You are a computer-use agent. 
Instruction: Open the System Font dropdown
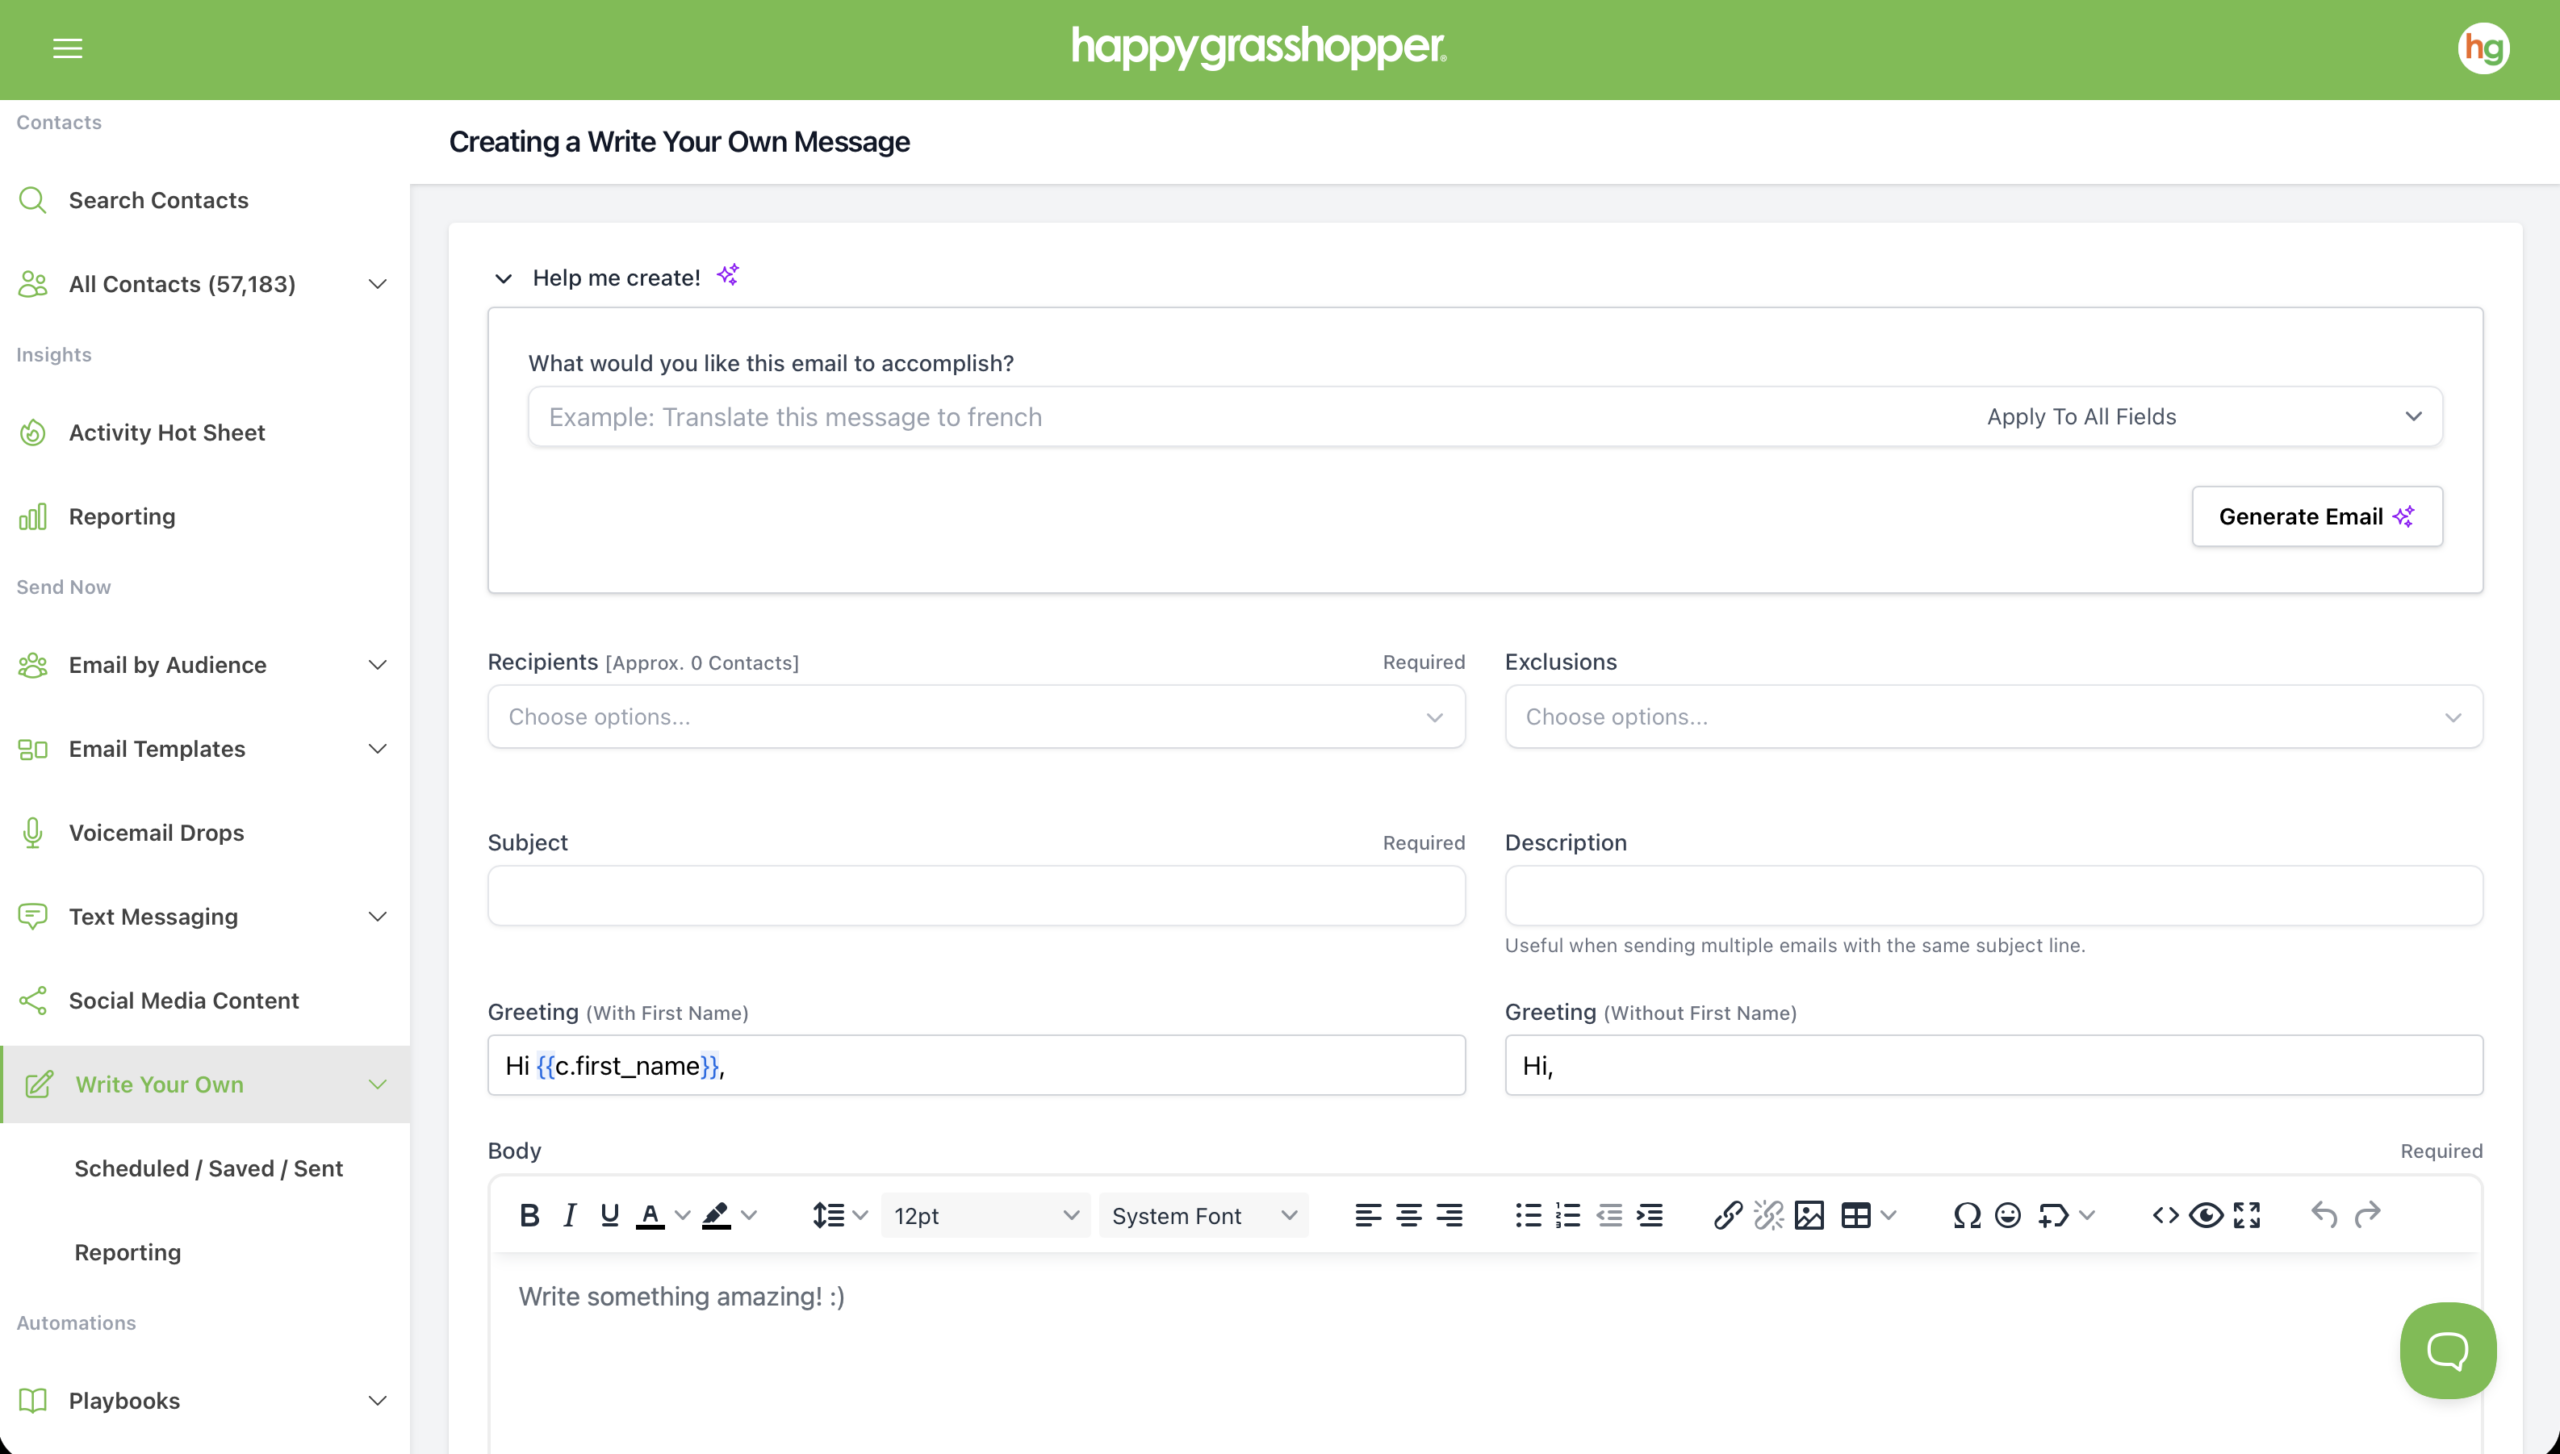coord(1204,1215)
